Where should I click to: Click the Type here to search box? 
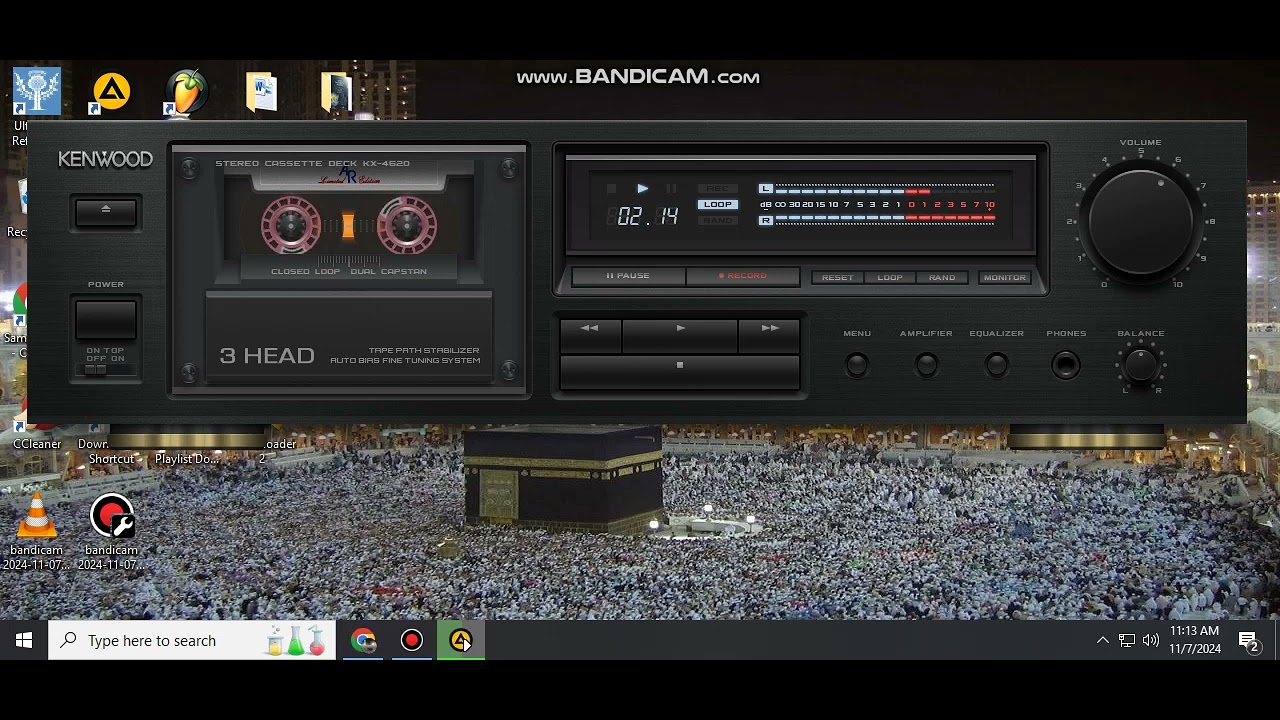[192, 640]
